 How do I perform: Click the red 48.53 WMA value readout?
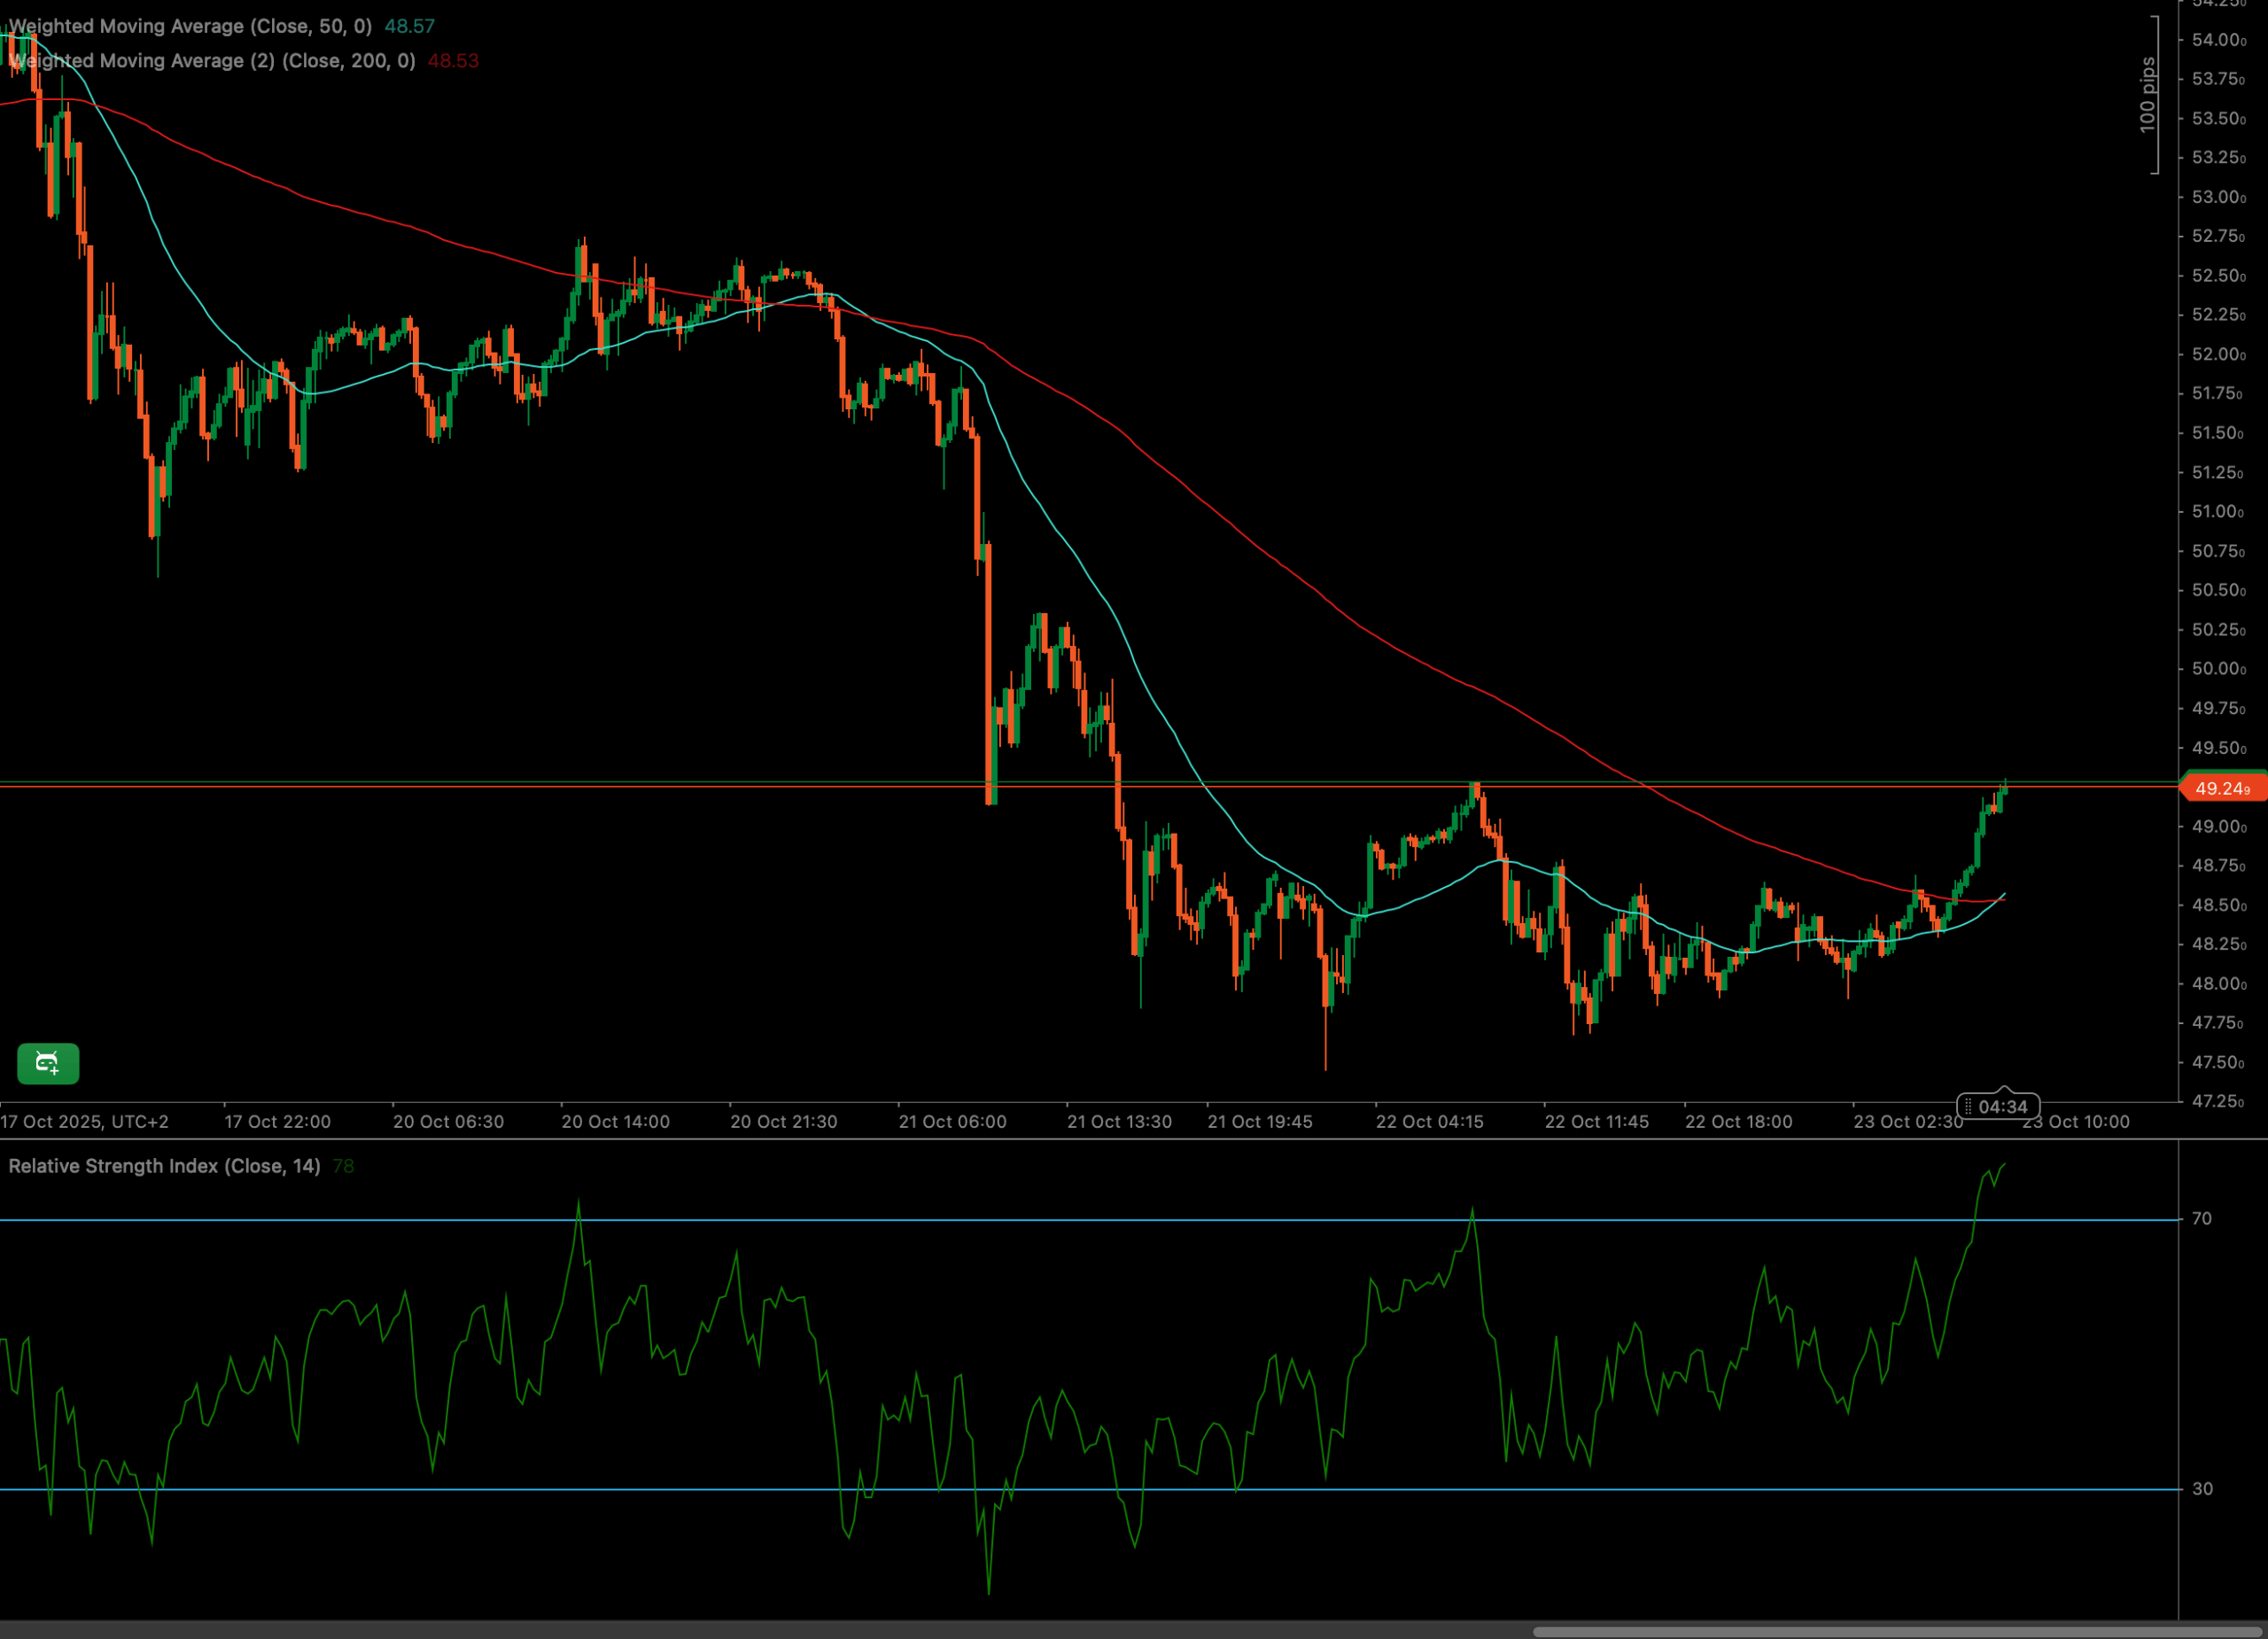[x=453, y=61]
